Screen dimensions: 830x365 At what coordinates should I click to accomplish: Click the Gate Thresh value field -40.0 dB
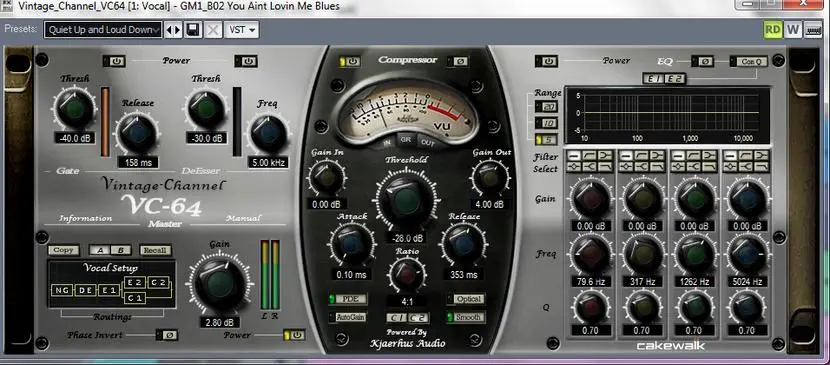click(75, 138)
